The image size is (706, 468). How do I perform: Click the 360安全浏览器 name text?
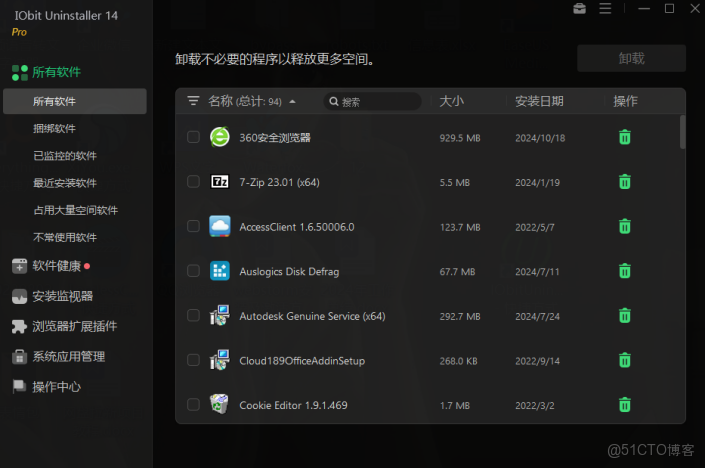point(275,138)
